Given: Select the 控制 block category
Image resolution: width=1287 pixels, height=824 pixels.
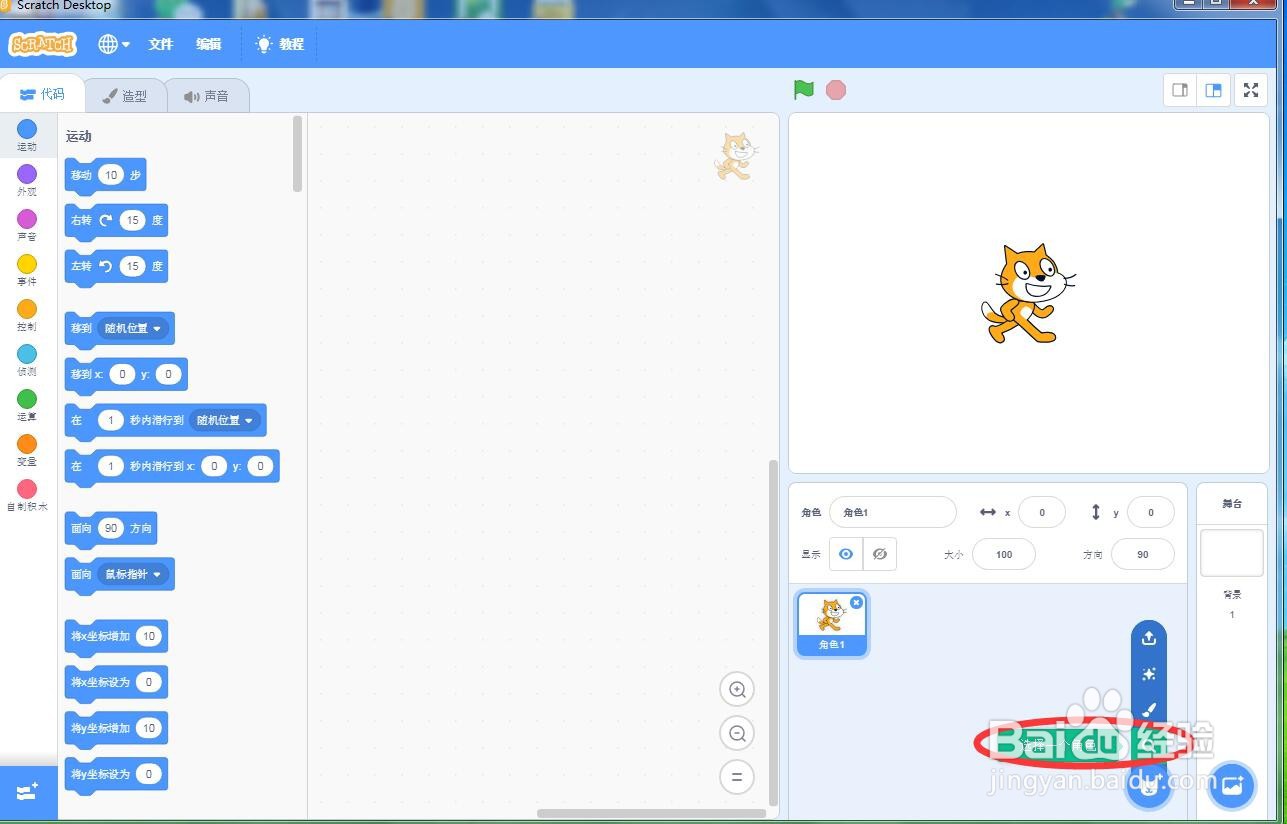Looking at the screenshot, I should tap(27, 315).
